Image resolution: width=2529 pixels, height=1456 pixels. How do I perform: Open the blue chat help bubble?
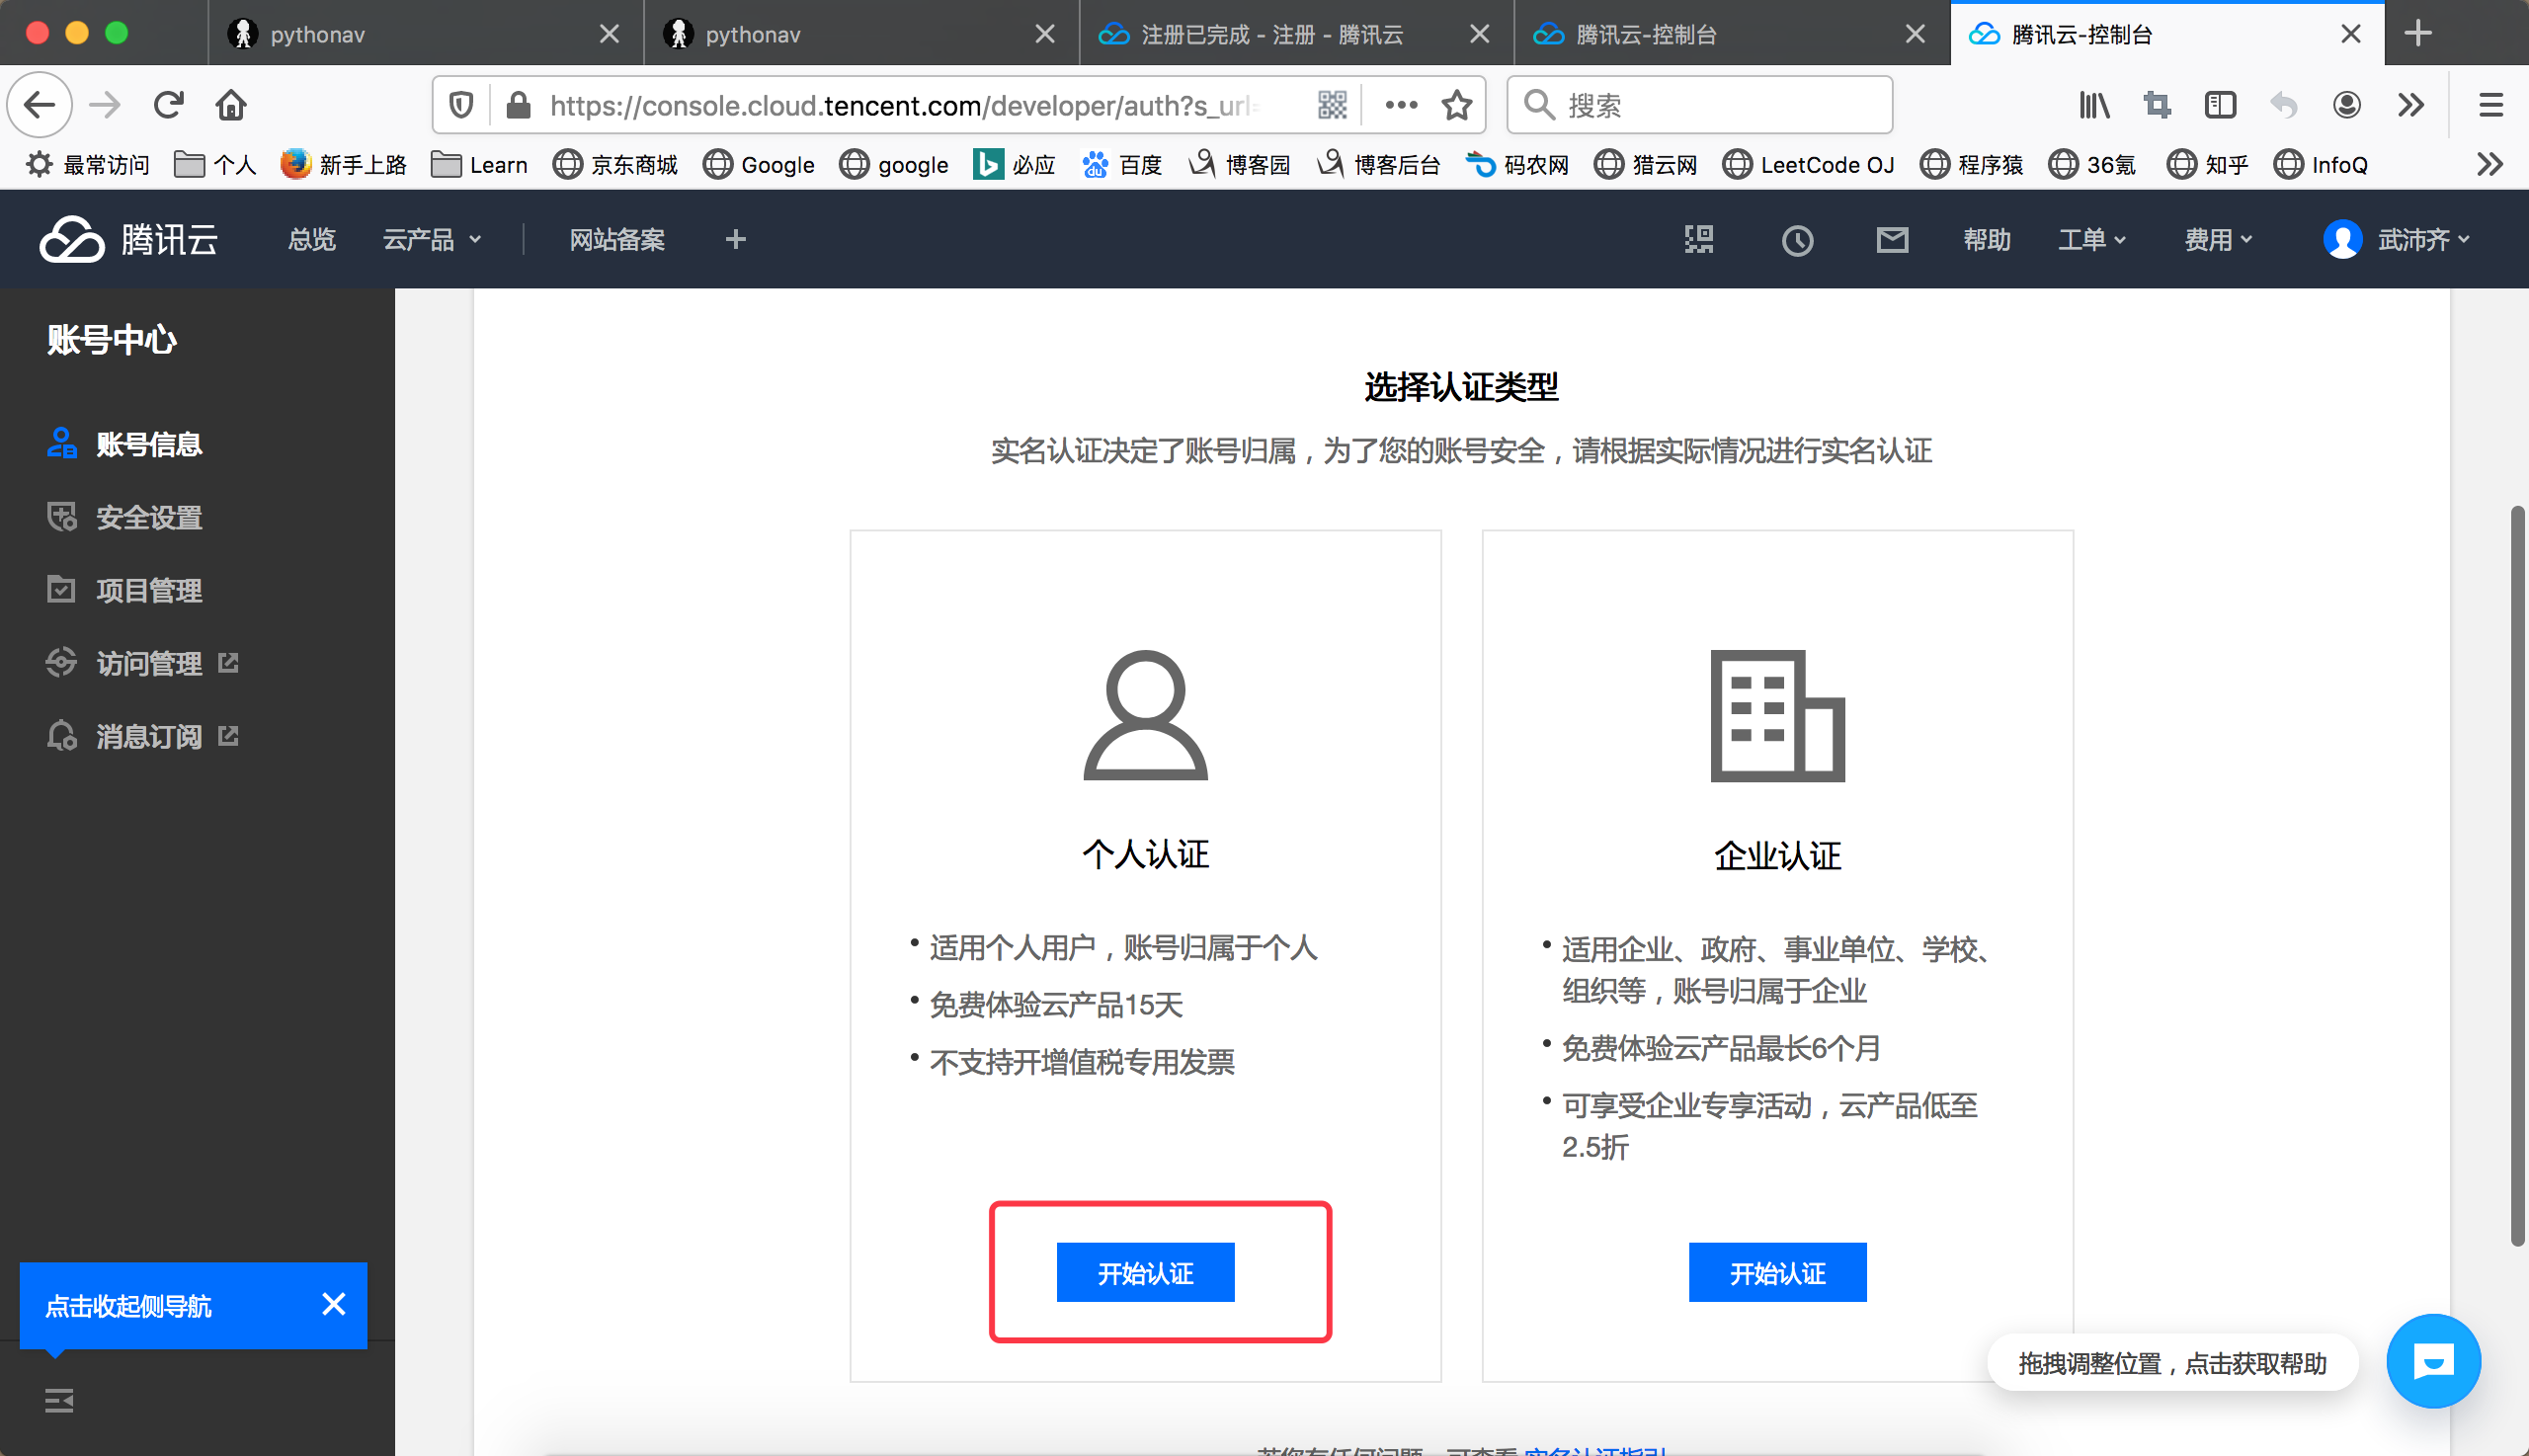pos(2433,1362)
